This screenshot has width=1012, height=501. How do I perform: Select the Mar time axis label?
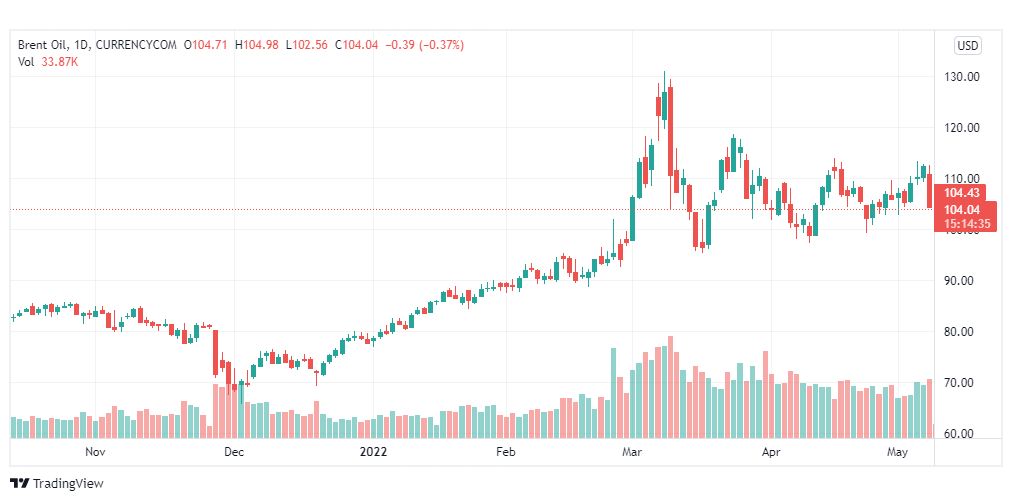click(x=632, y=452)
